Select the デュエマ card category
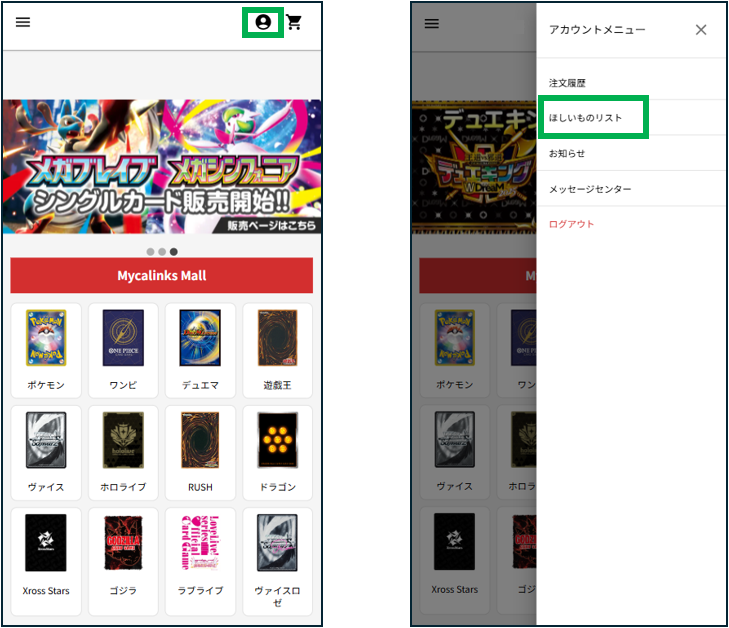This screenshot has height=628, width=729. (x=200, y=349)
